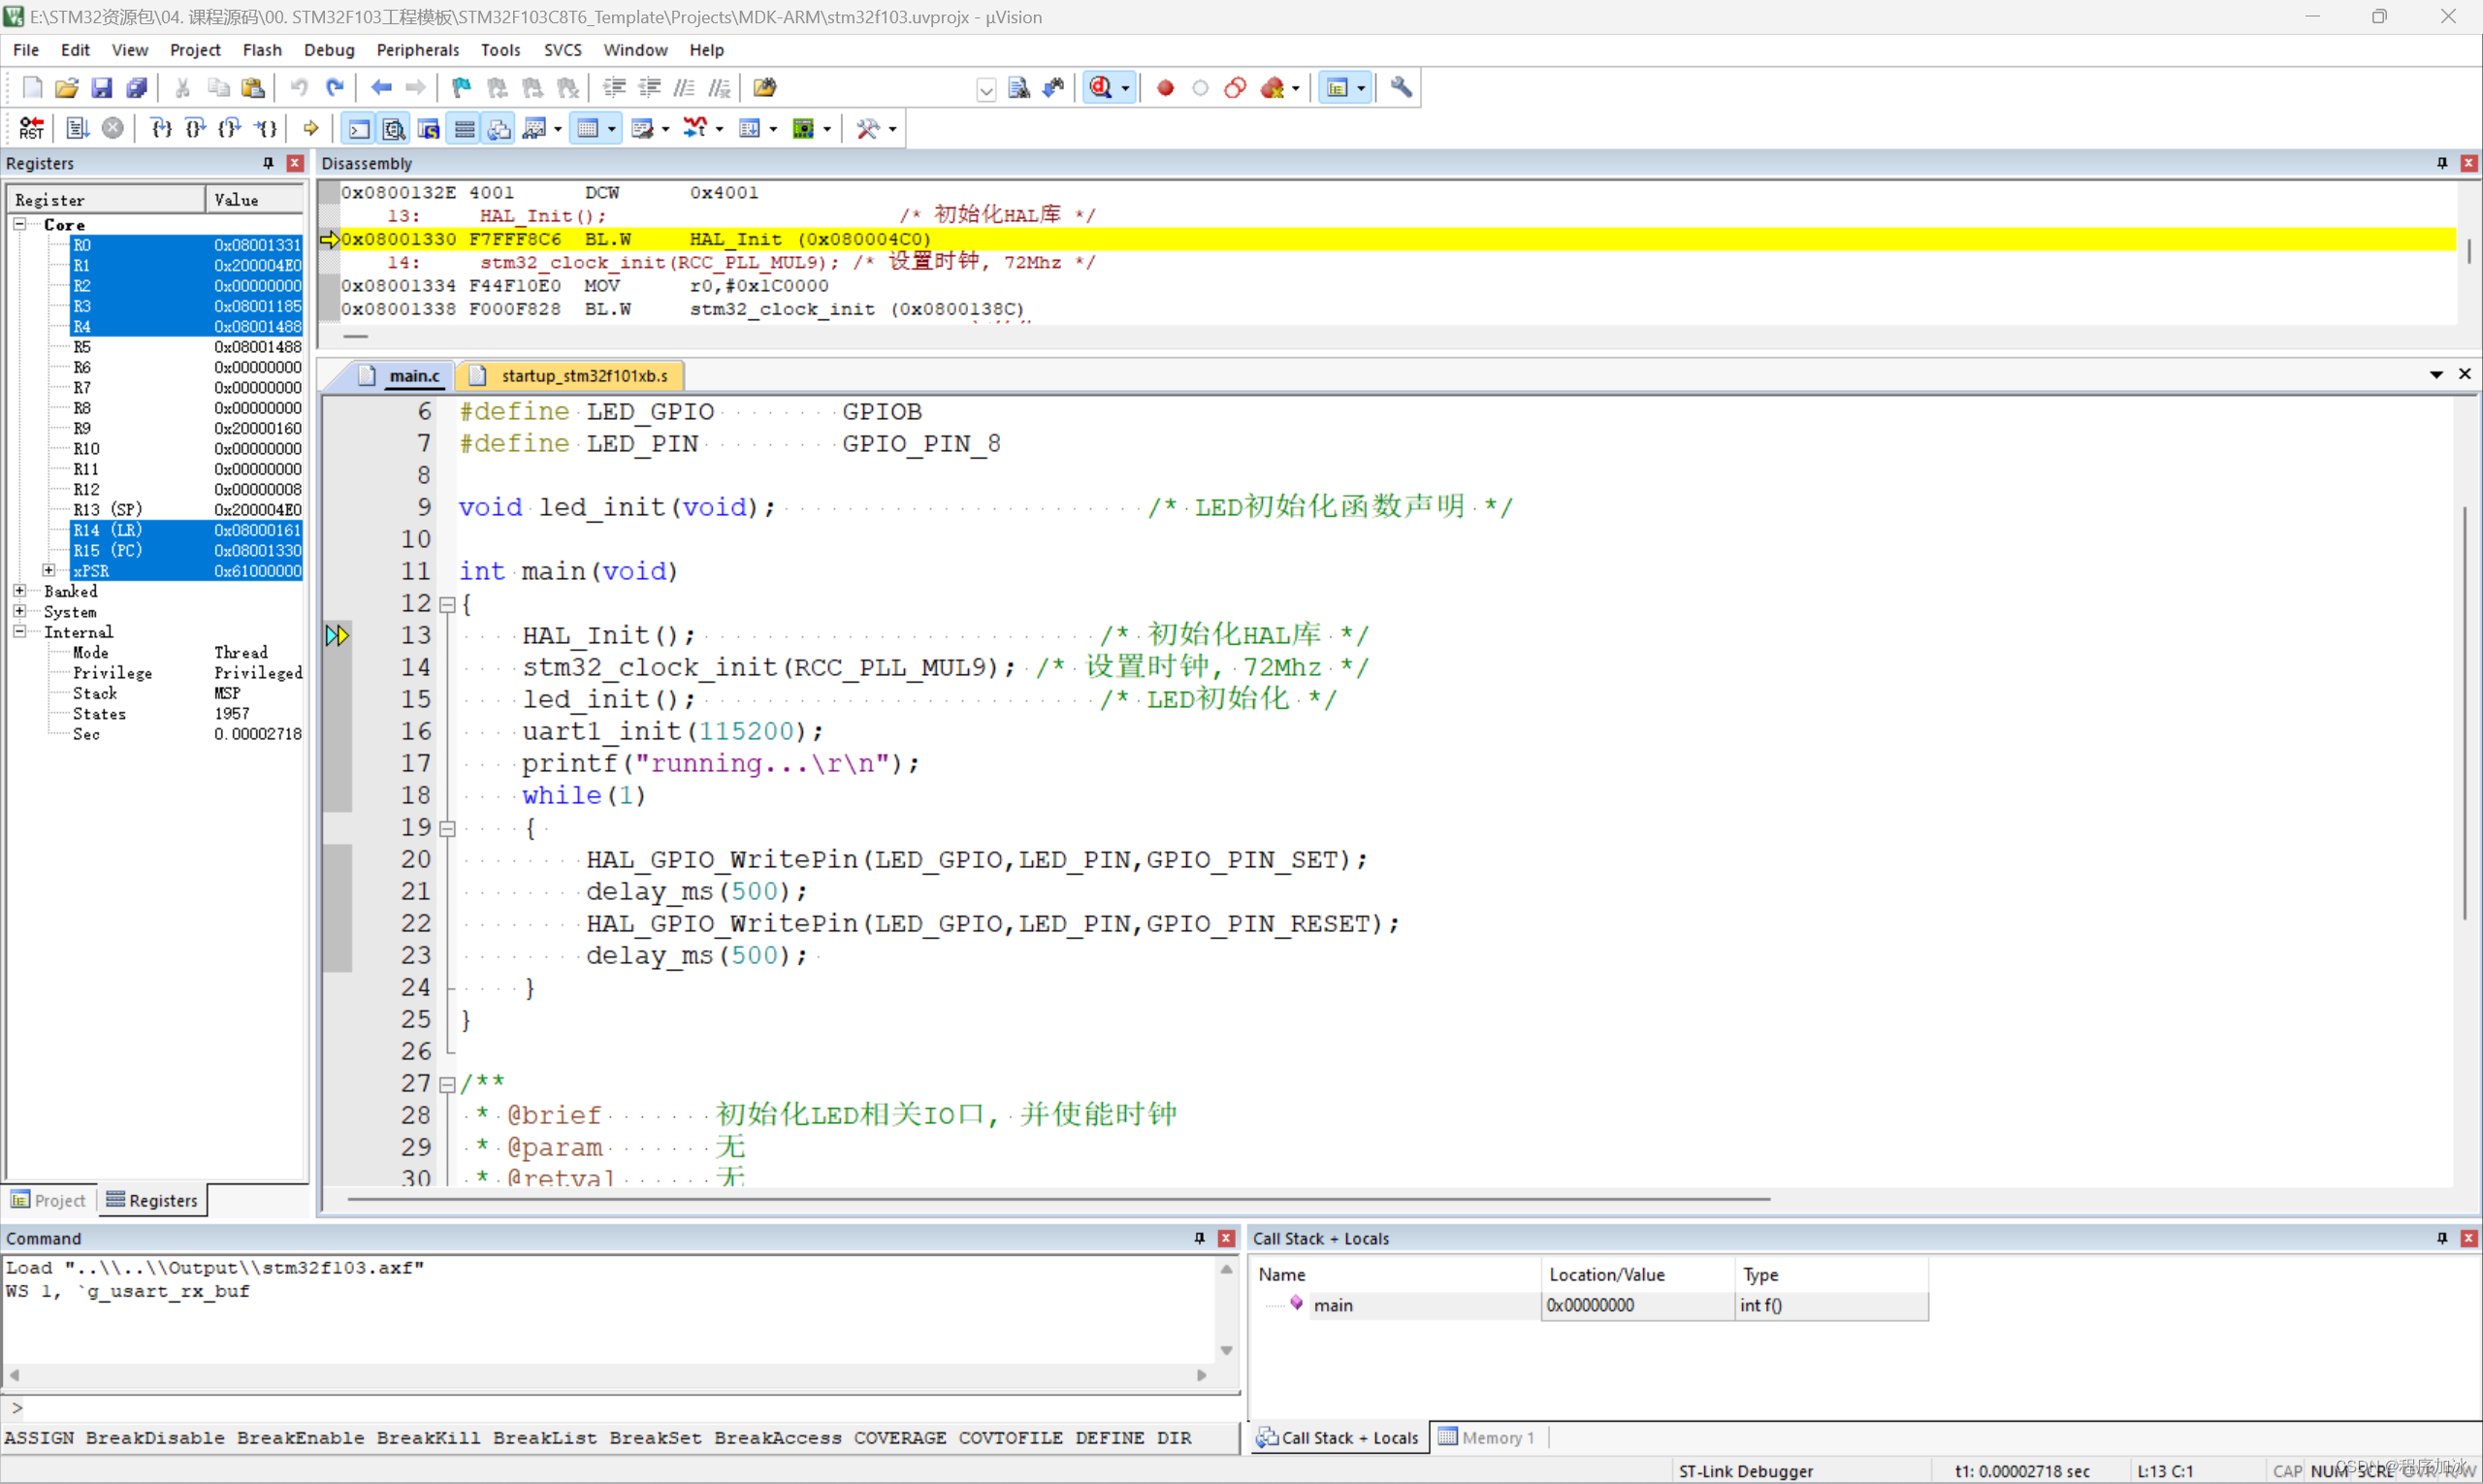
Task: Expand the Banked registers group
Action: click(19, 591)
